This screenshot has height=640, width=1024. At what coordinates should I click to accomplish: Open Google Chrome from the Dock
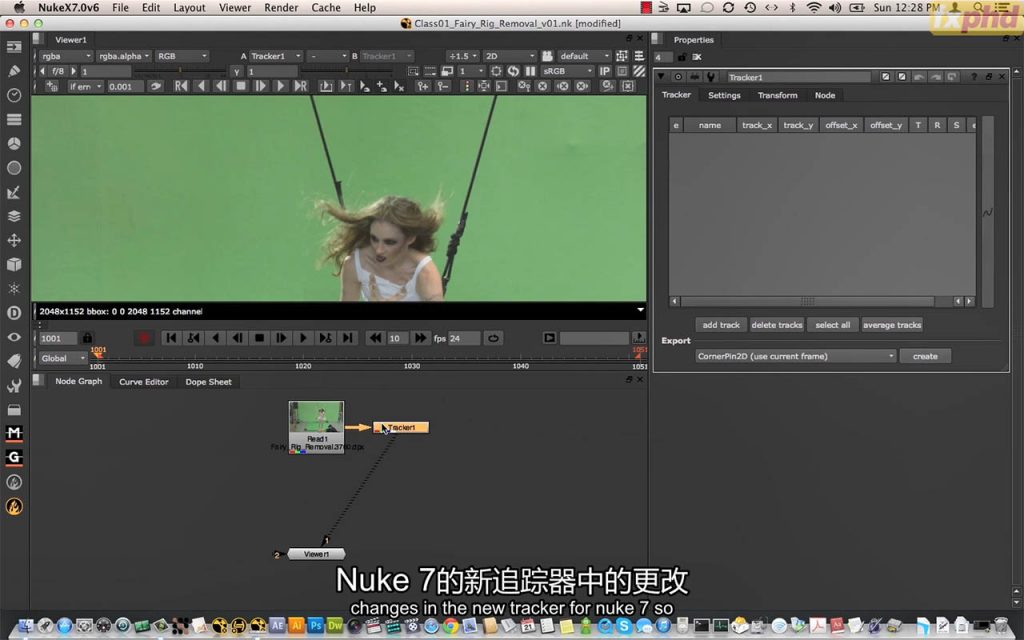450,626
